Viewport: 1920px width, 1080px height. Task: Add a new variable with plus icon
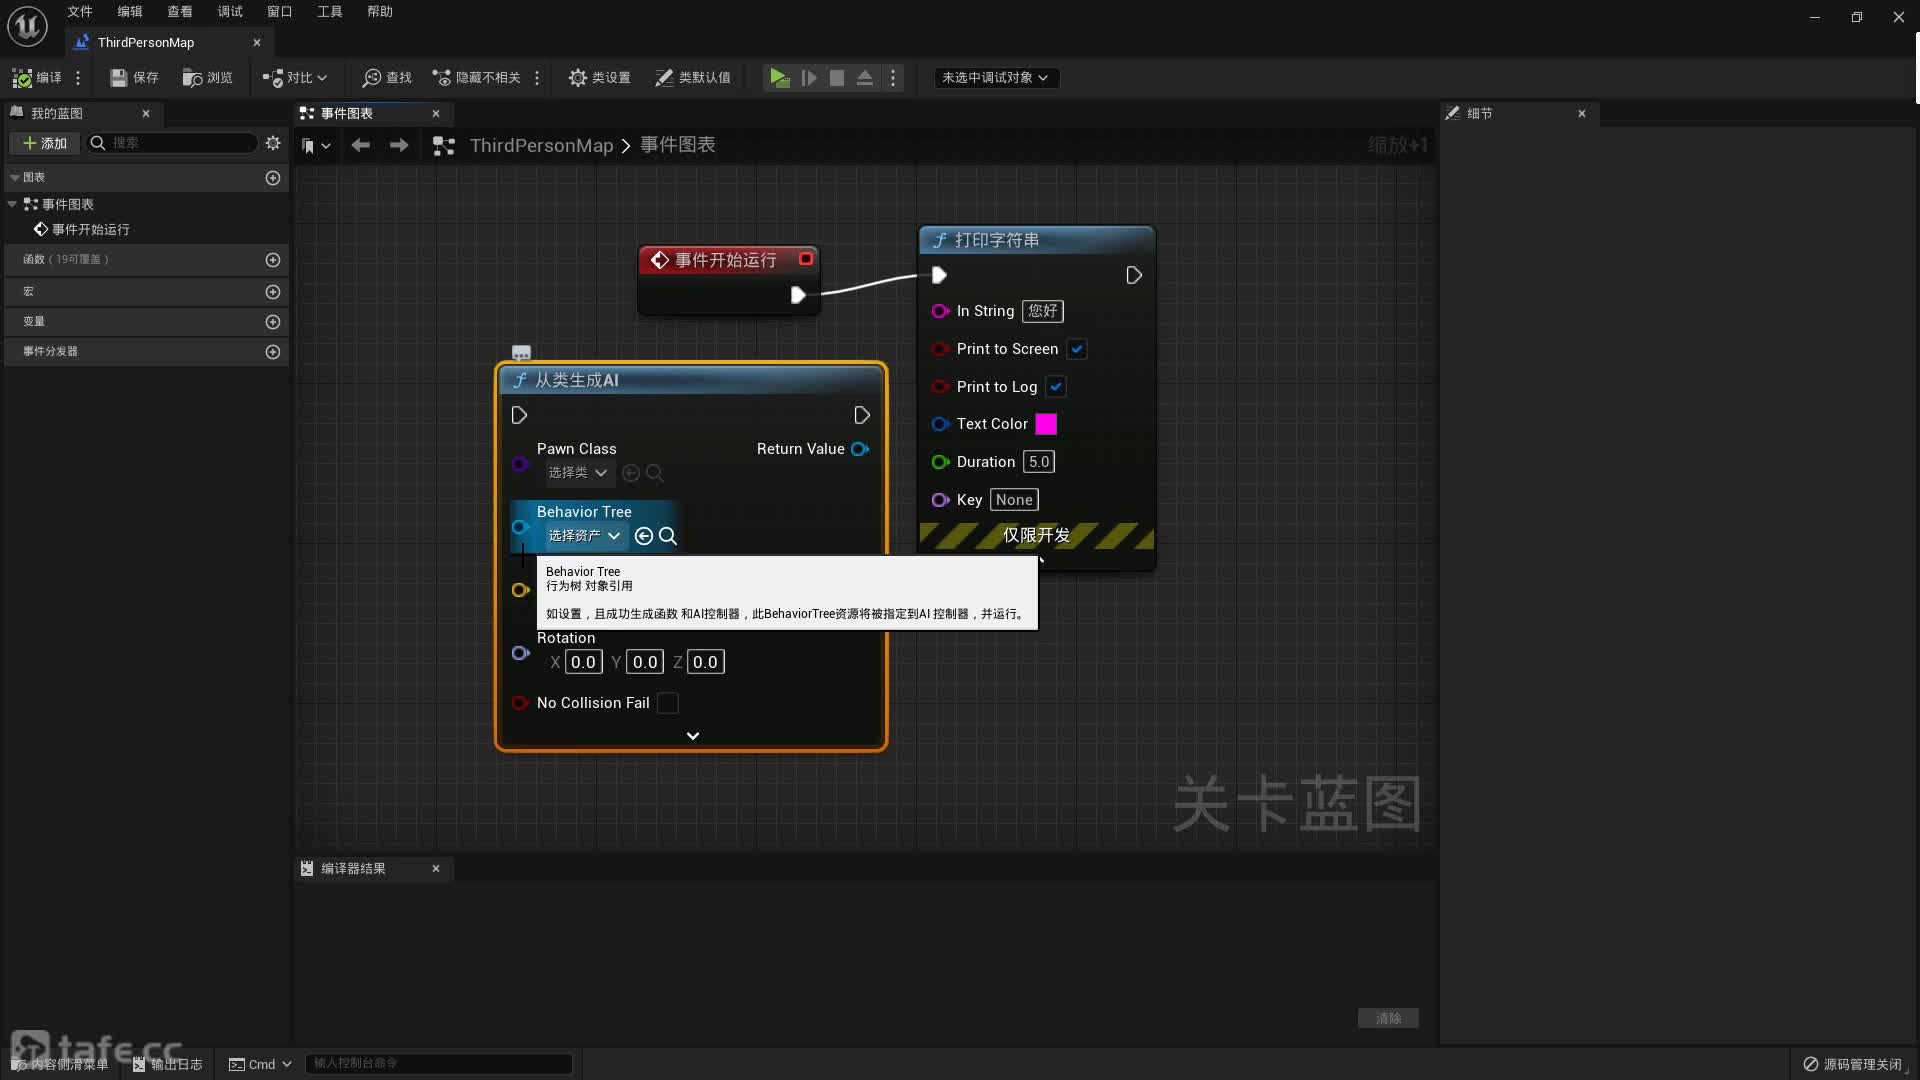(273, 321)
